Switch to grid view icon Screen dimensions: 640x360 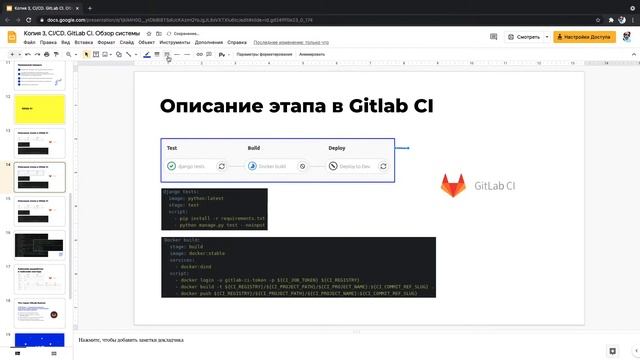tap(54, 353)
